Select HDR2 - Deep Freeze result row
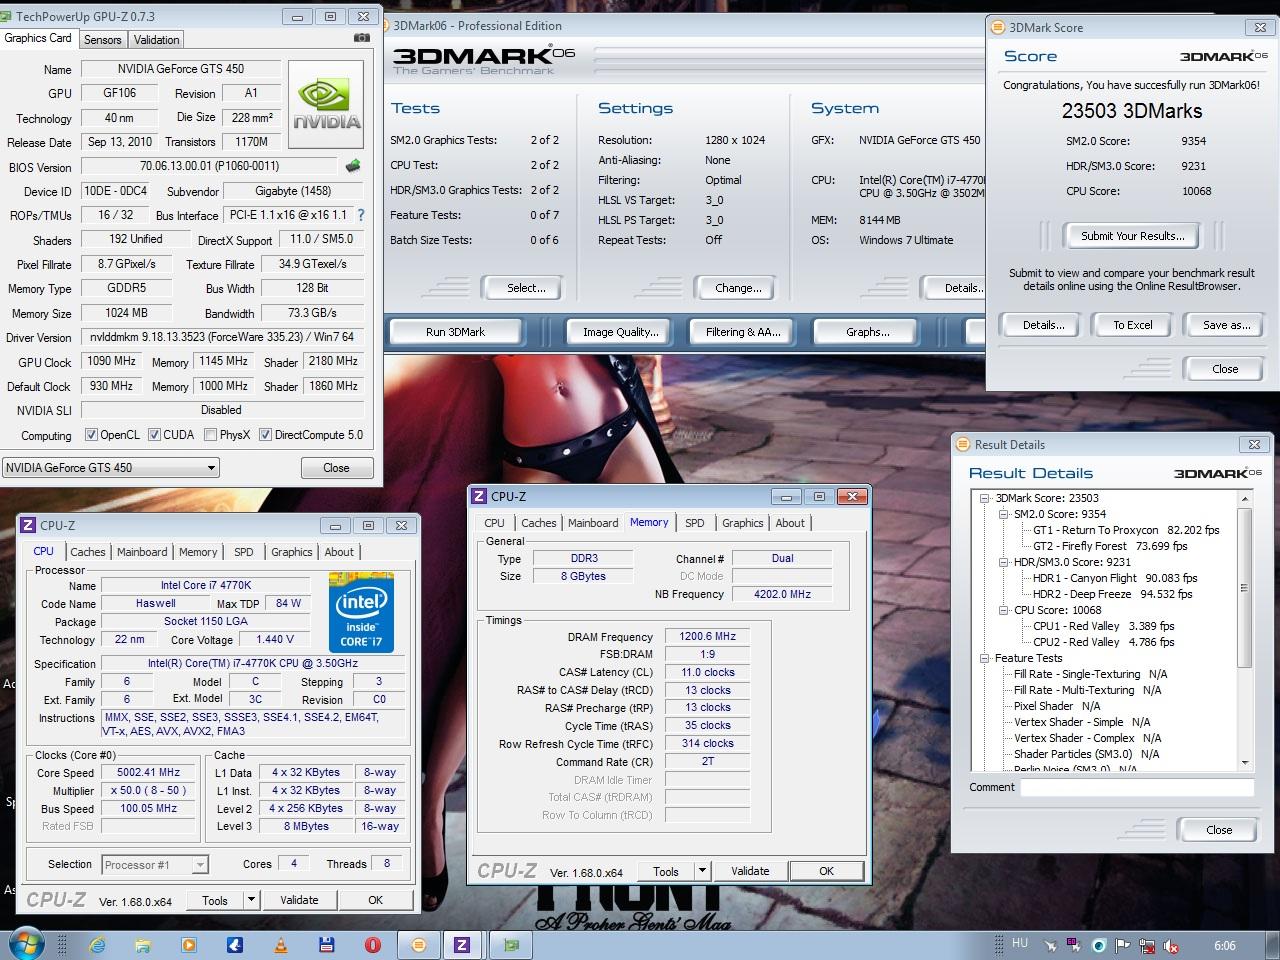The image size is (1280, 960). [x=1112, y=594]
